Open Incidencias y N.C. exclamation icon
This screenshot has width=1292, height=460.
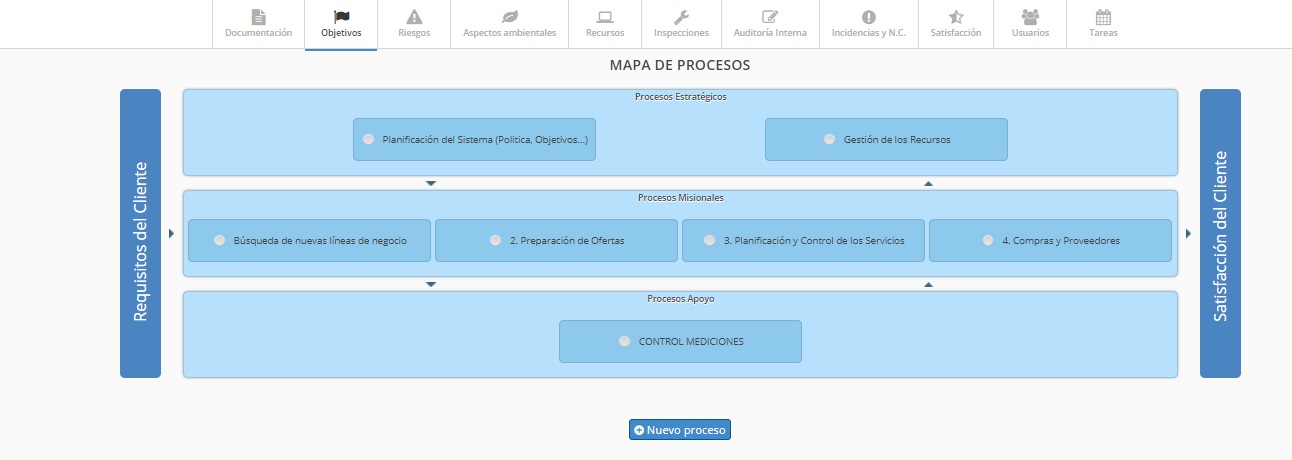pyautogui.click(x=868, y=16)
